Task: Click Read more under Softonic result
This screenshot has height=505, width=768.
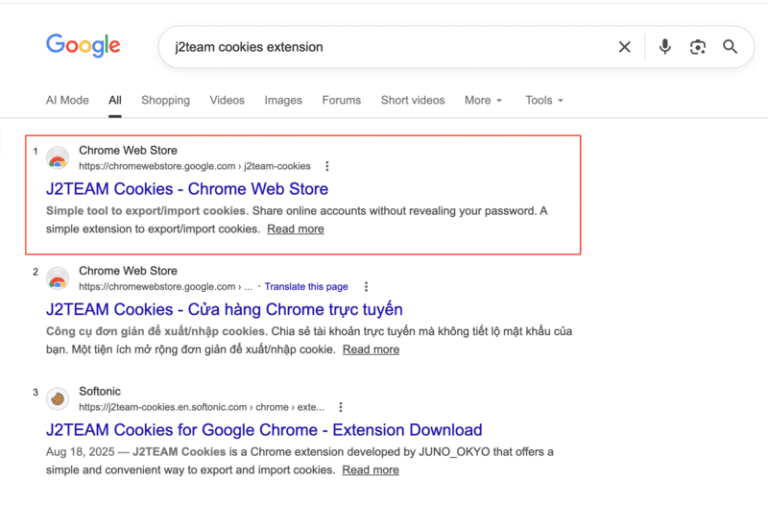Action: coord(370,470)
